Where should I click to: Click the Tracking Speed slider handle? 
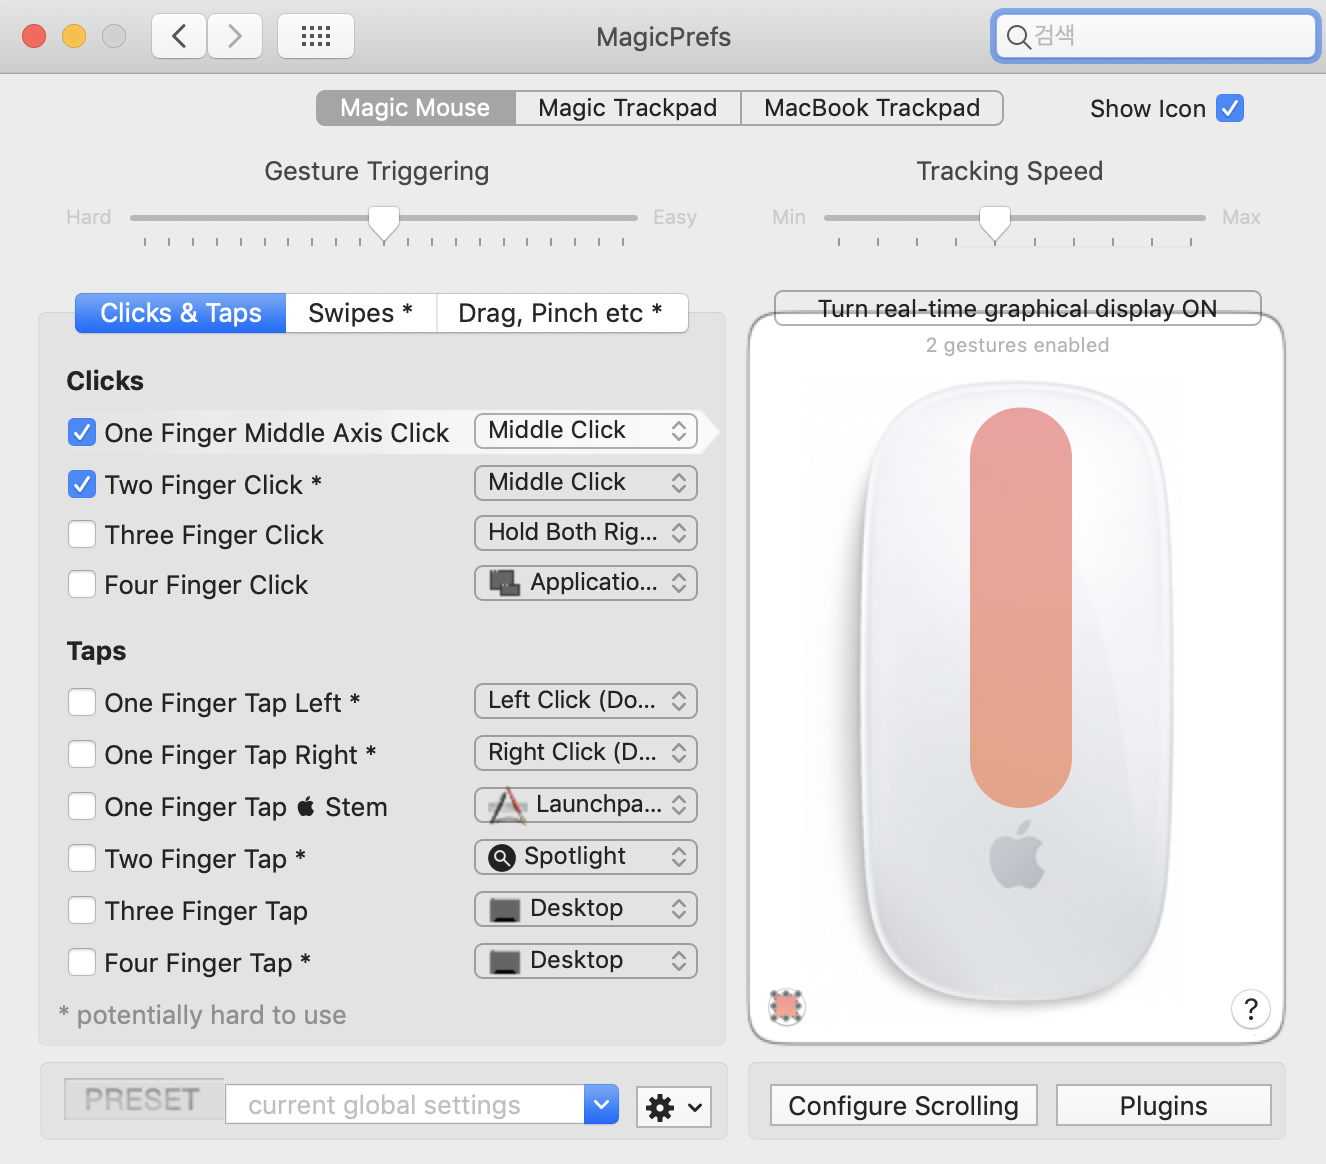point(994,222)
